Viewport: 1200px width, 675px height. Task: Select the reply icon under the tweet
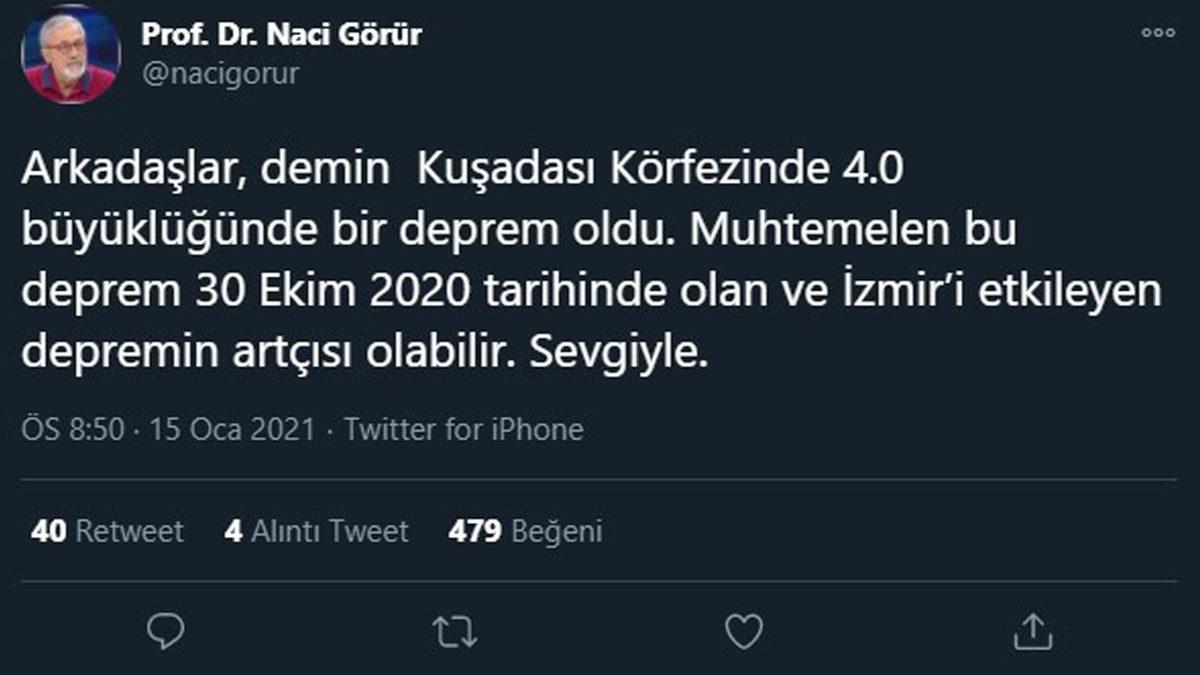pyautogui.click(x=168, y=629)
